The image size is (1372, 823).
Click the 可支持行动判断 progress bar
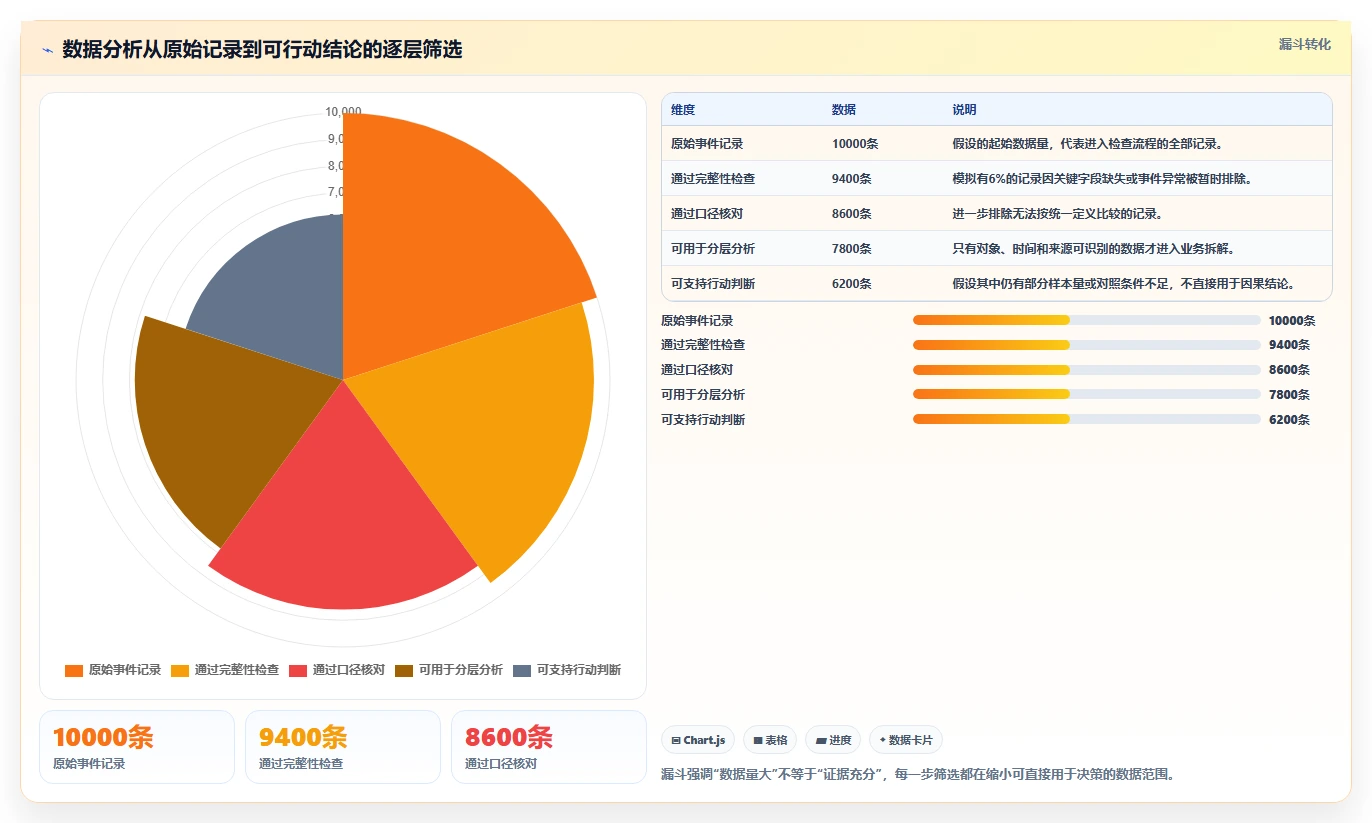point(1086,419)
